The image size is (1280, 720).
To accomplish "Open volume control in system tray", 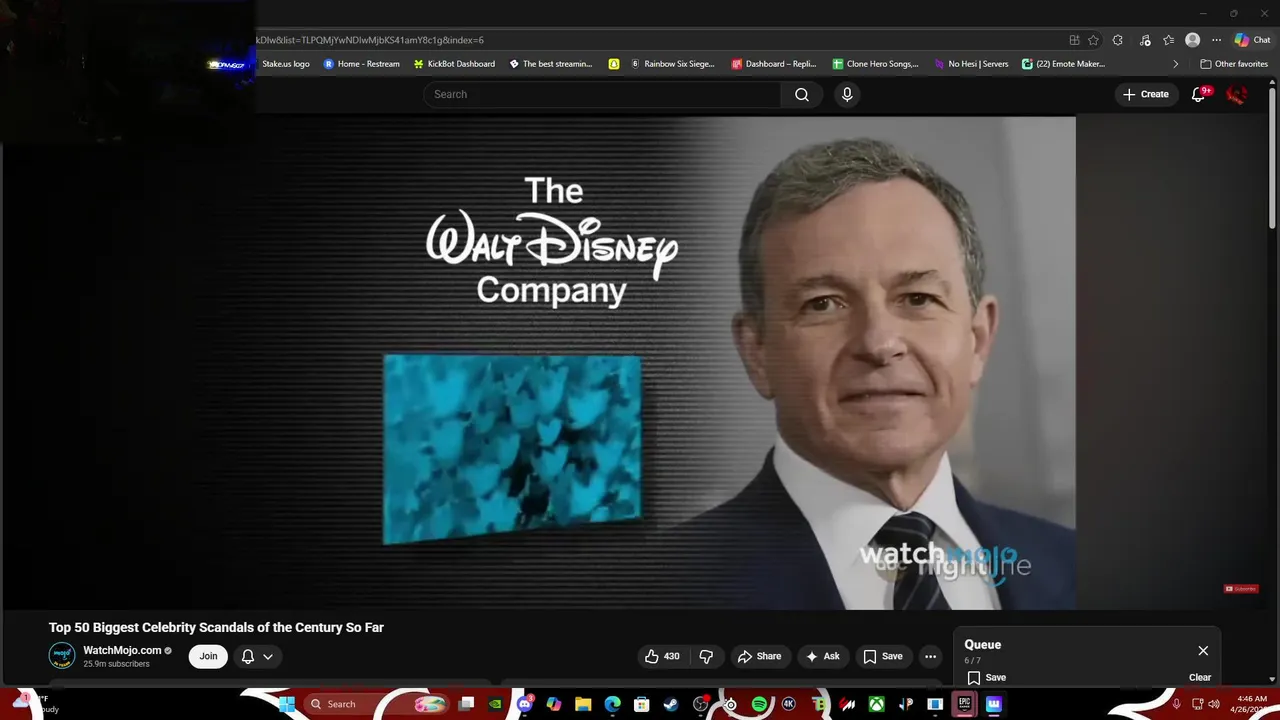I will (1213, 704).
